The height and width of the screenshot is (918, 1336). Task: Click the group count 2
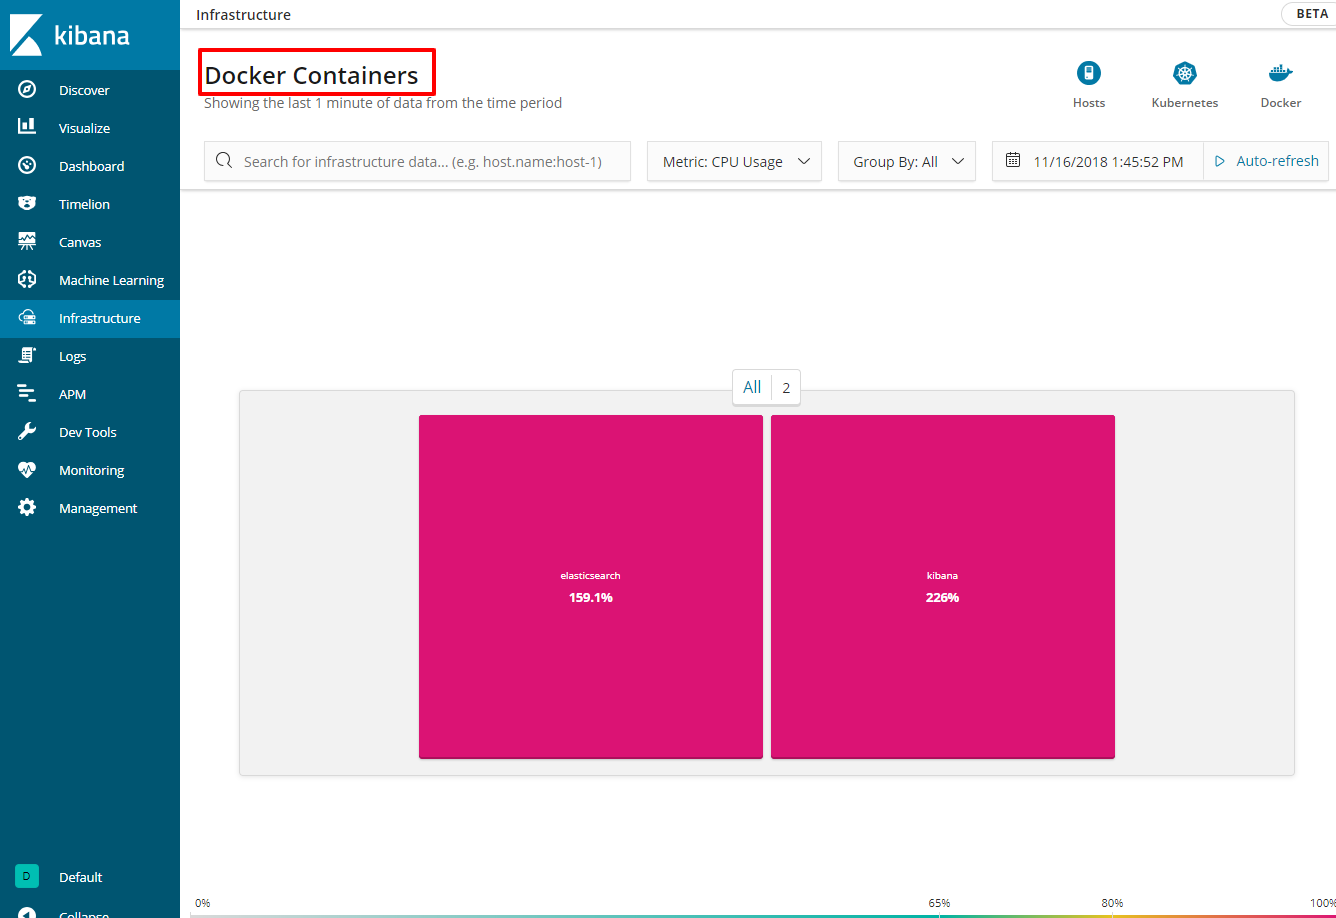[786, 388]
